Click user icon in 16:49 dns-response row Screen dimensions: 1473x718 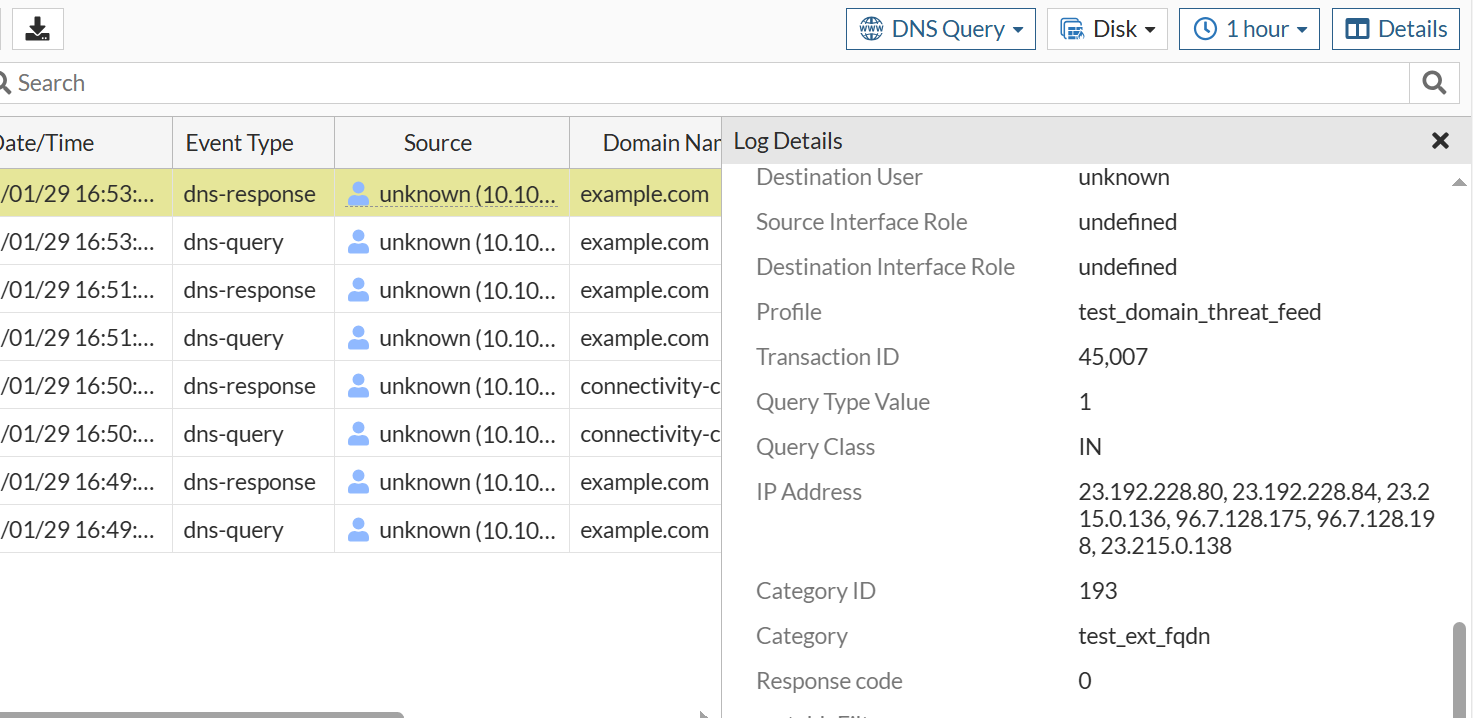pyautogui.click(x=358, y=482)
